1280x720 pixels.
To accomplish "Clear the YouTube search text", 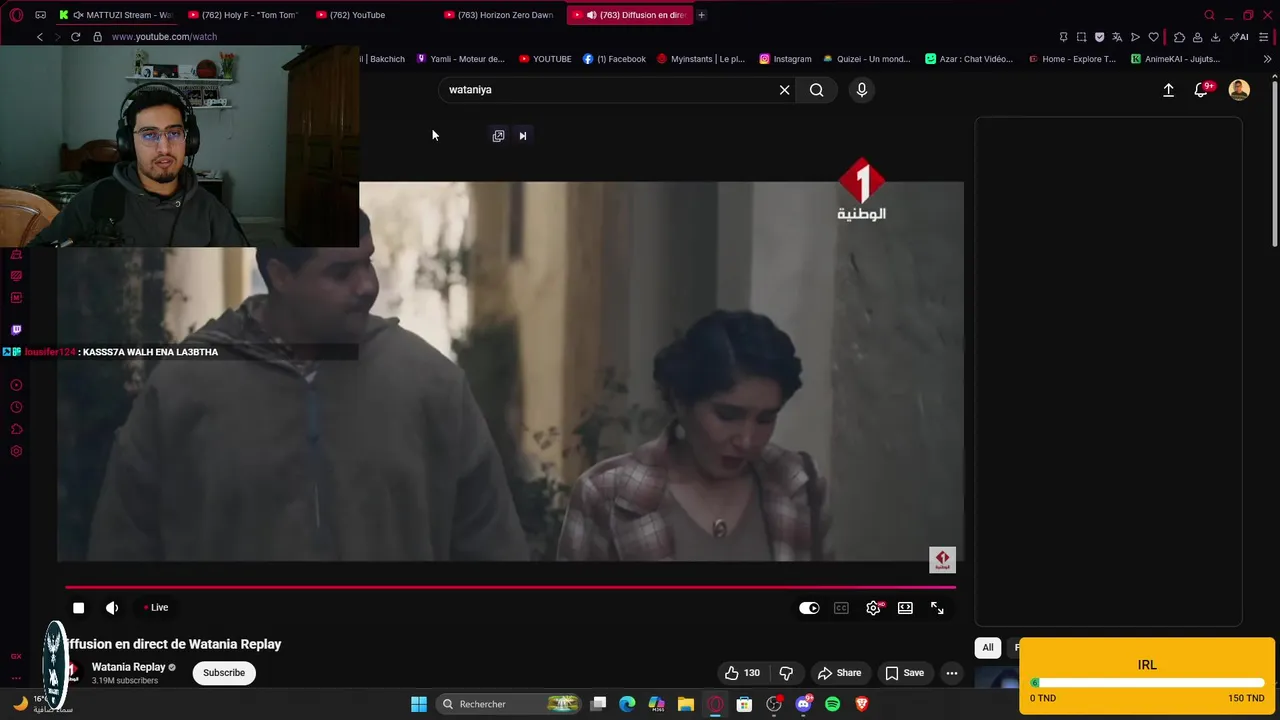I will [785, 90].
